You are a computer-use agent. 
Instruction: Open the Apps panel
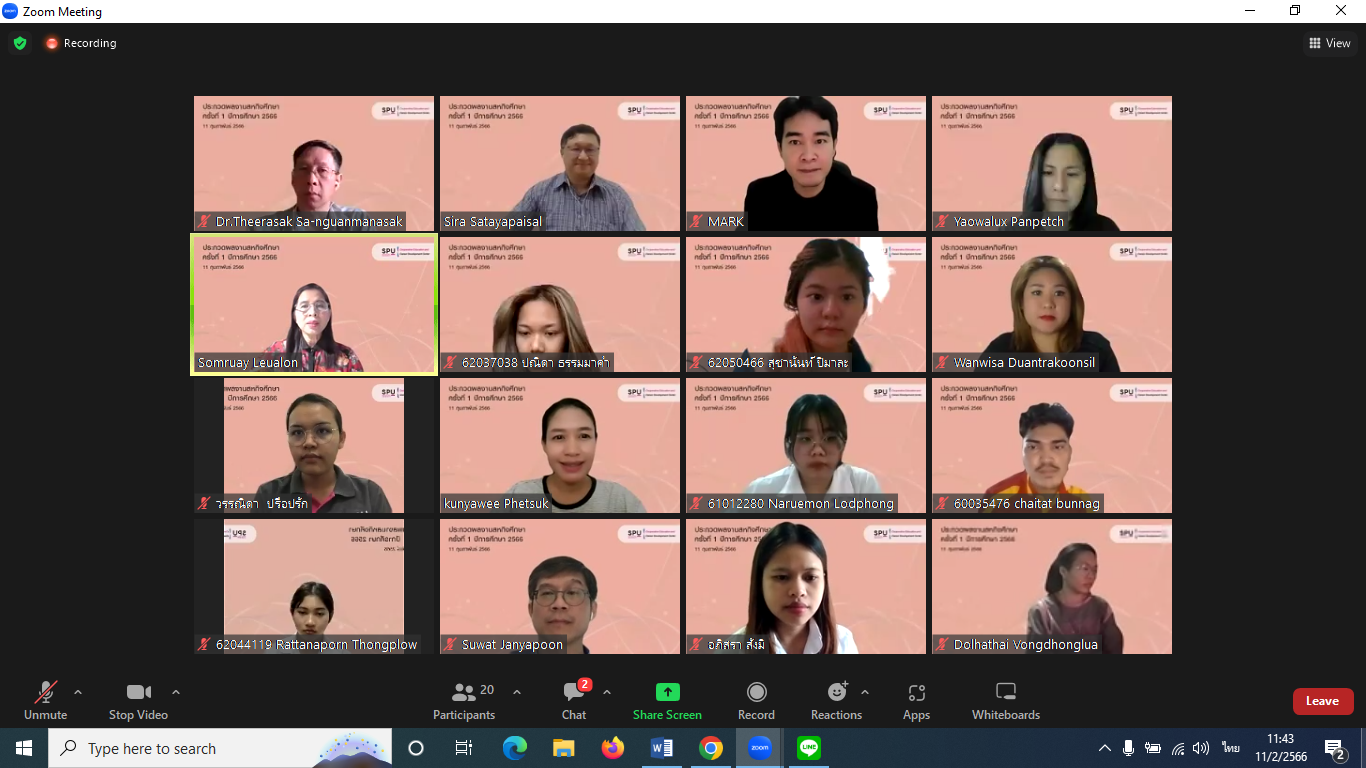pos(916,700)
